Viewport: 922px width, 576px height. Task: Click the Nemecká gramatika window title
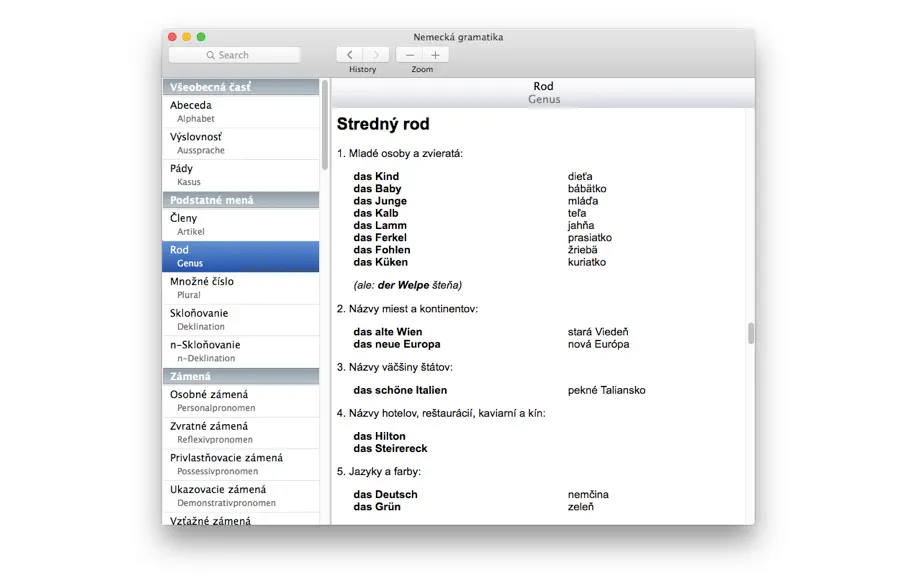pos(458,36)
